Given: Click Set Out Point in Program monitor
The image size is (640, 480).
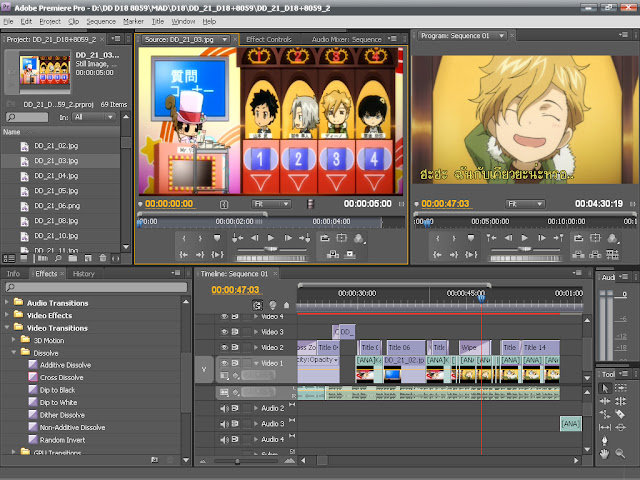Looking at the screenshot, I should click(x=454, y=238).
